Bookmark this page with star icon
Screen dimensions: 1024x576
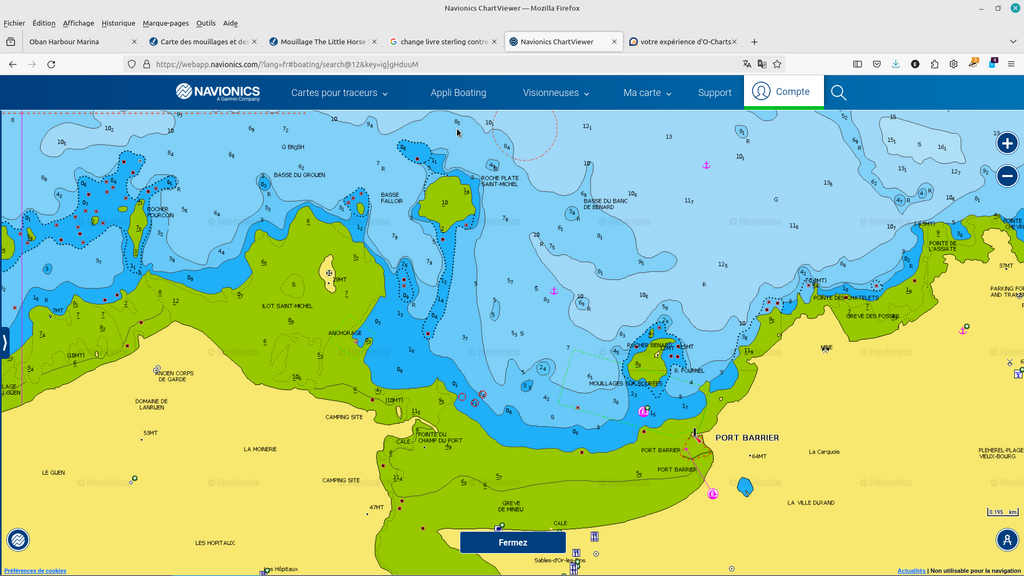click(x=777, y=64)
